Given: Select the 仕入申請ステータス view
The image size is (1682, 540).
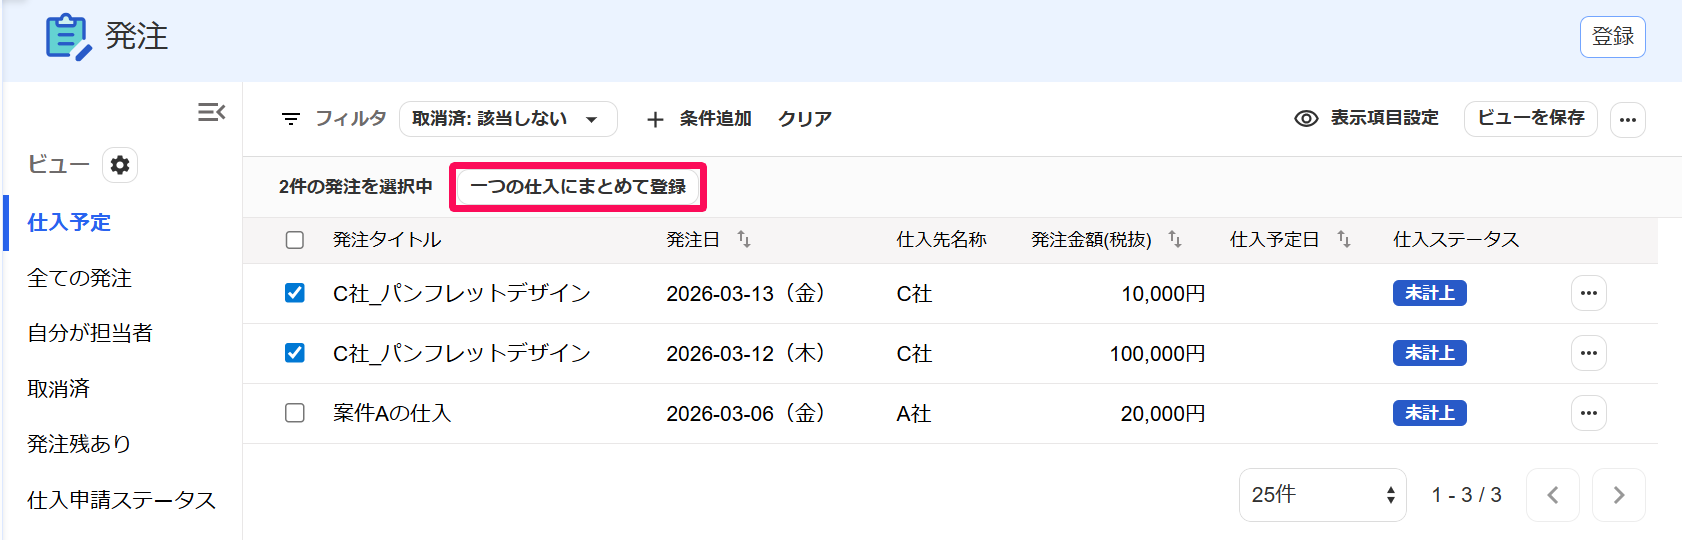Looking at the screenshot, I should tap(122, 500).
